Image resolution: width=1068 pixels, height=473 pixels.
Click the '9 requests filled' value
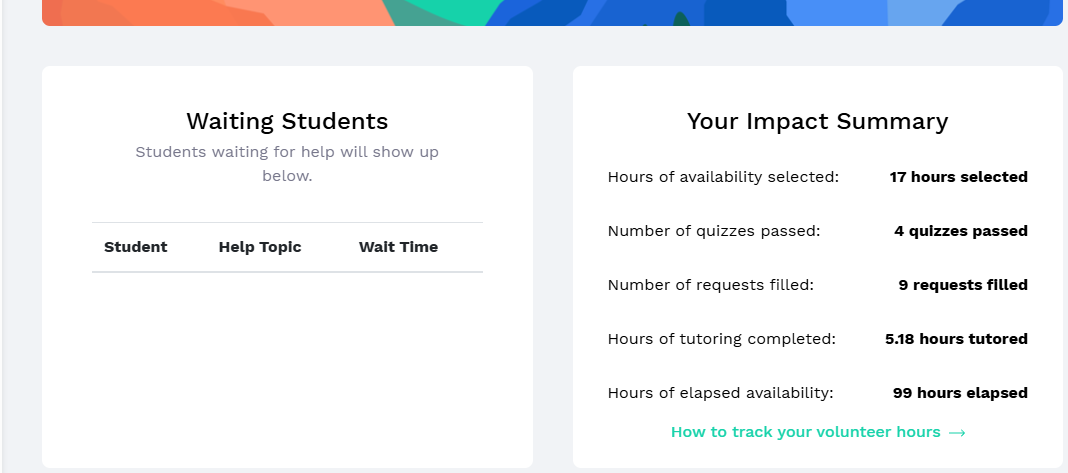(x=962, y=285)
